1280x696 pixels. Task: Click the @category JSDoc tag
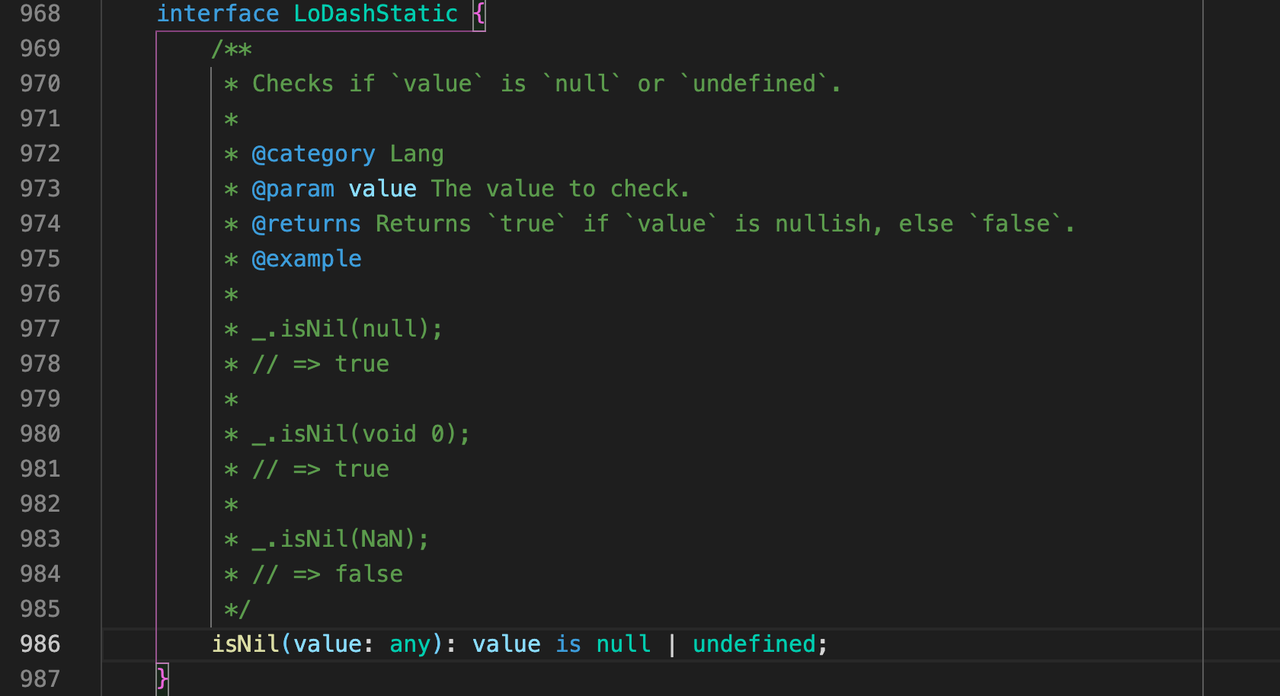pos(313,154)
